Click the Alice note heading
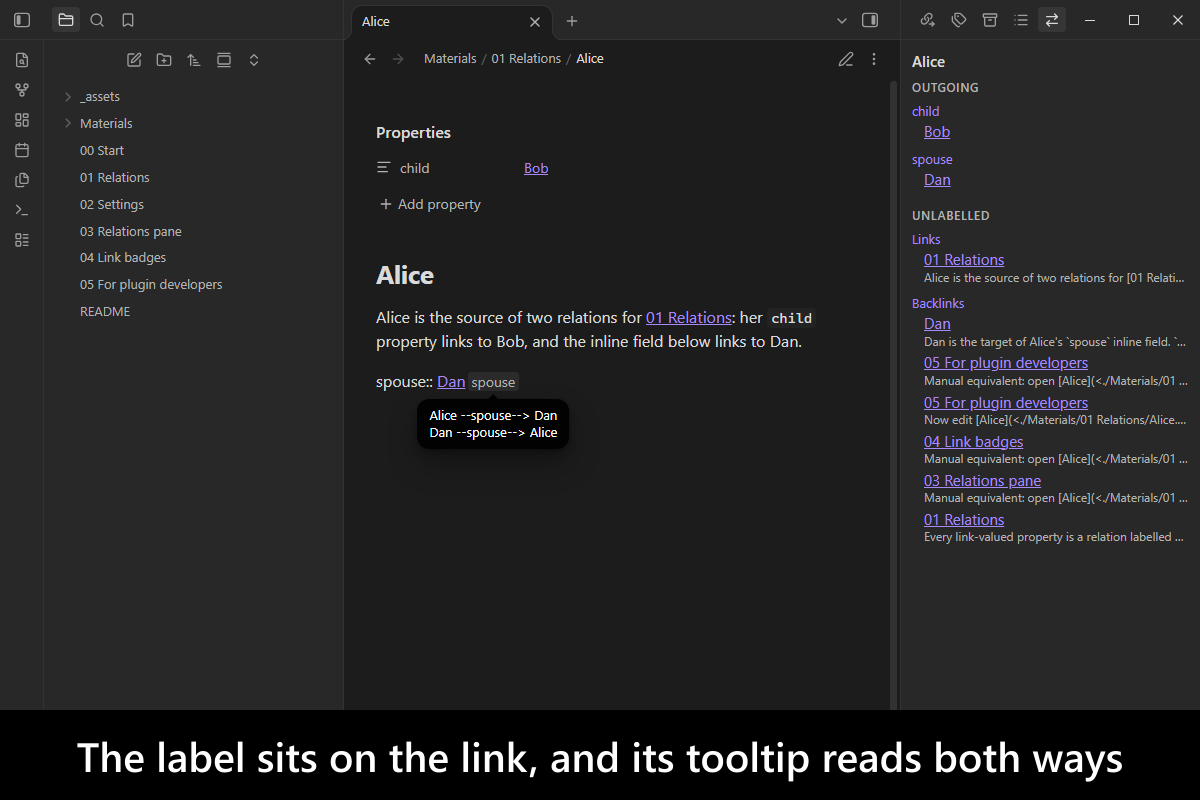This screenshot has width=1200, height=800. point(405,276)
